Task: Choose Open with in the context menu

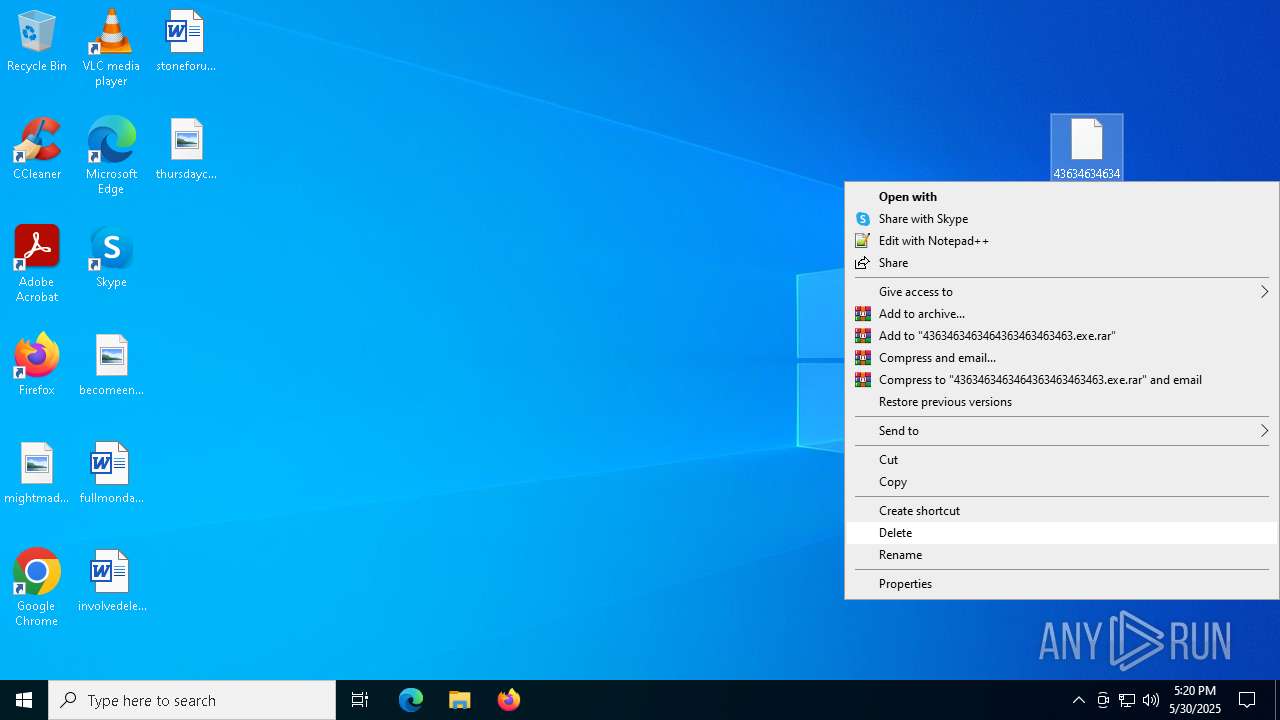Action: [x=1062, y=197]
